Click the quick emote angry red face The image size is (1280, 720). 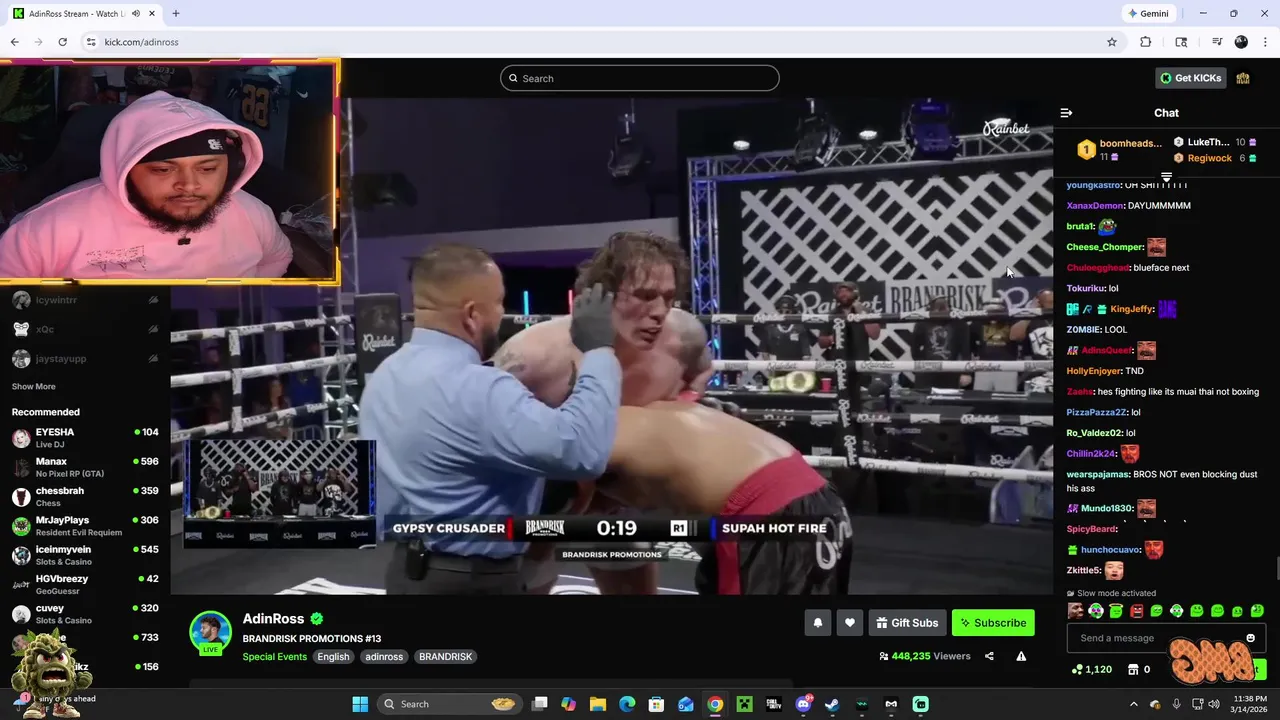pyautogui.click(x=1136, y=611)
